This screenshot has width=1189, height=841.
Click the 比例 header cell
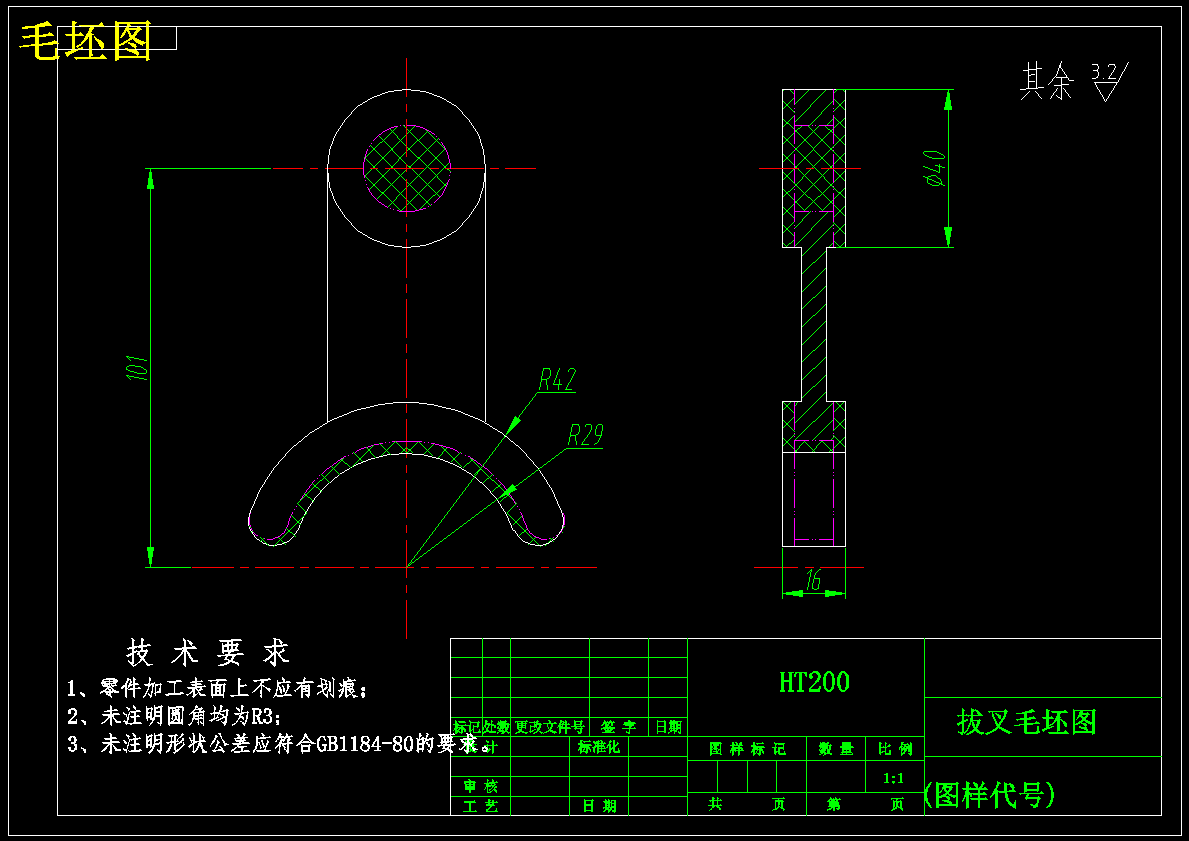[895, 749]
